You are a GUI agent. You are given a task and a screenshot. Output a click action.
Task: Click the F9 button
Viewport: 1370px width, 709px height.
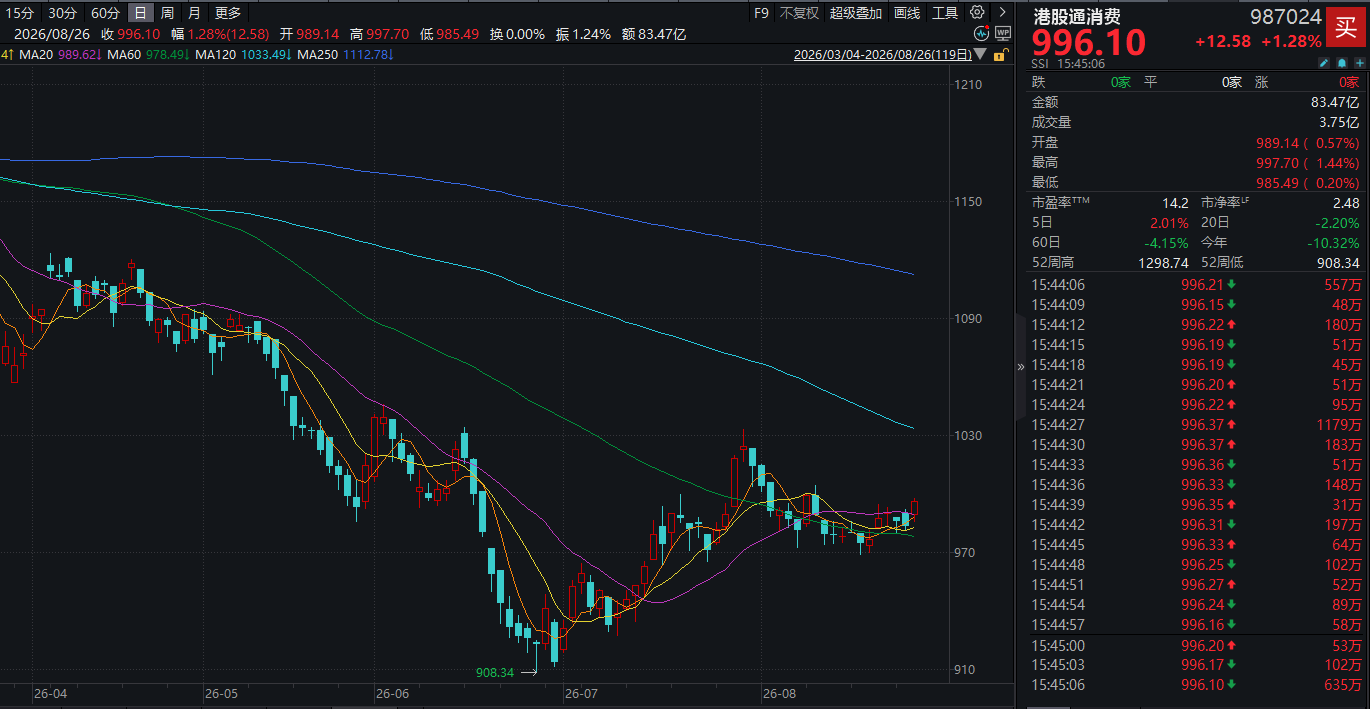pos(761,13)
